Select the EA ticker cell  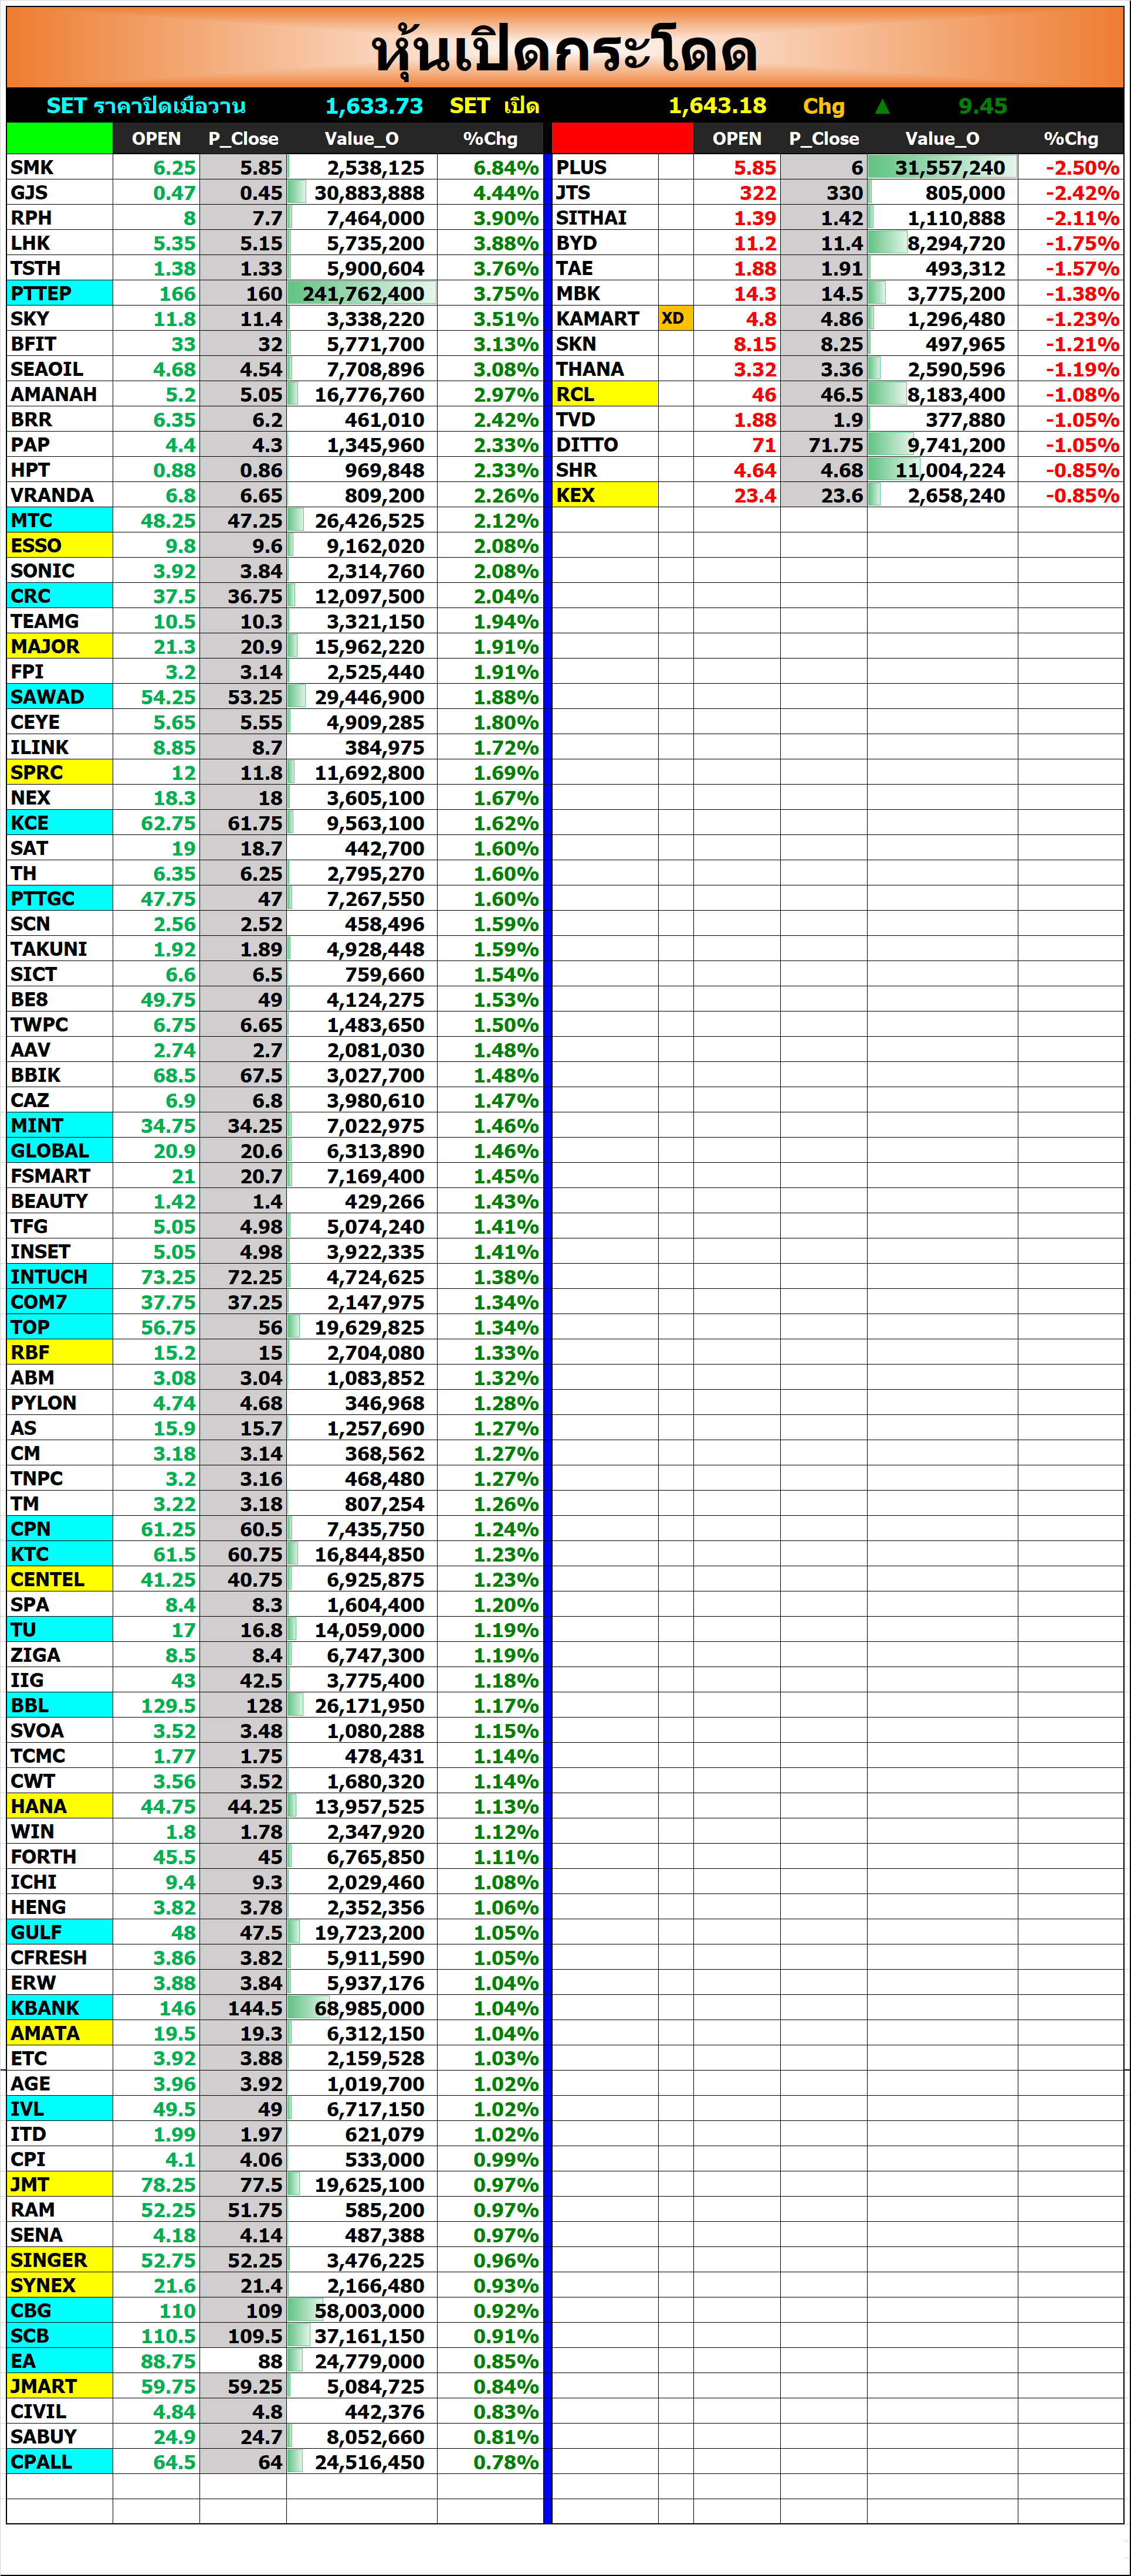(x=59, y=2361)
